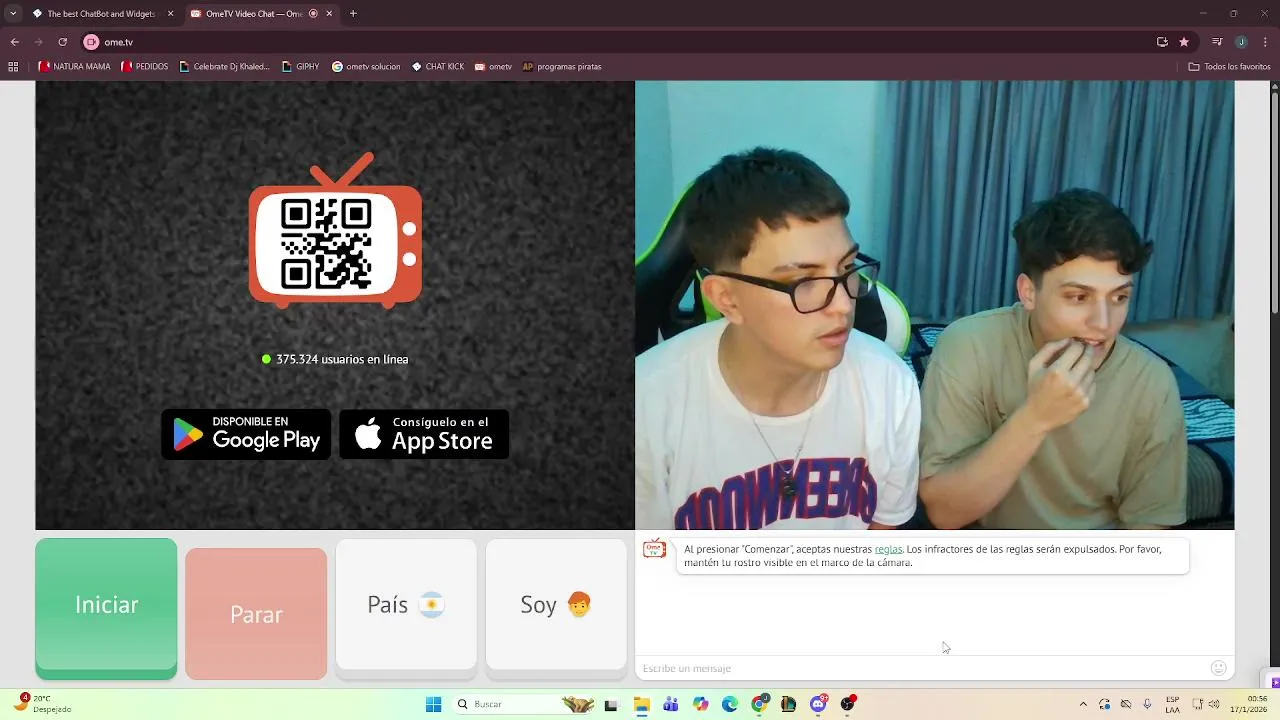Open the NATURA MAMA bookmark

click(x=75, y=67)
